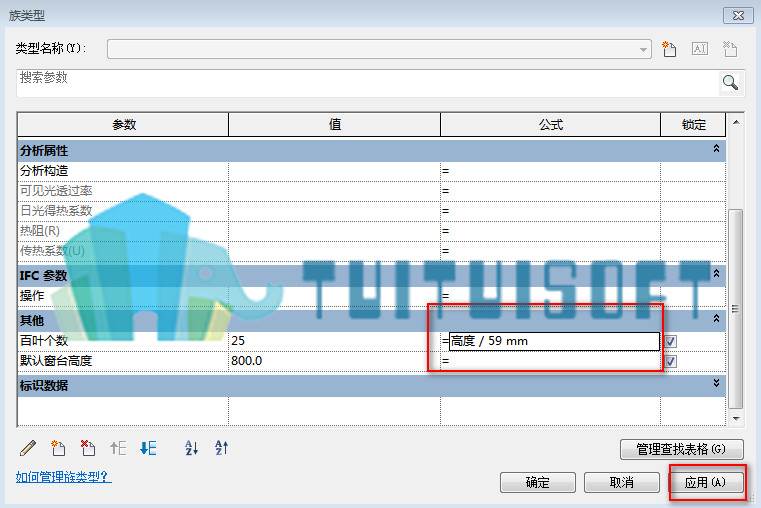Click the new parameter icon at bottom

58,448
